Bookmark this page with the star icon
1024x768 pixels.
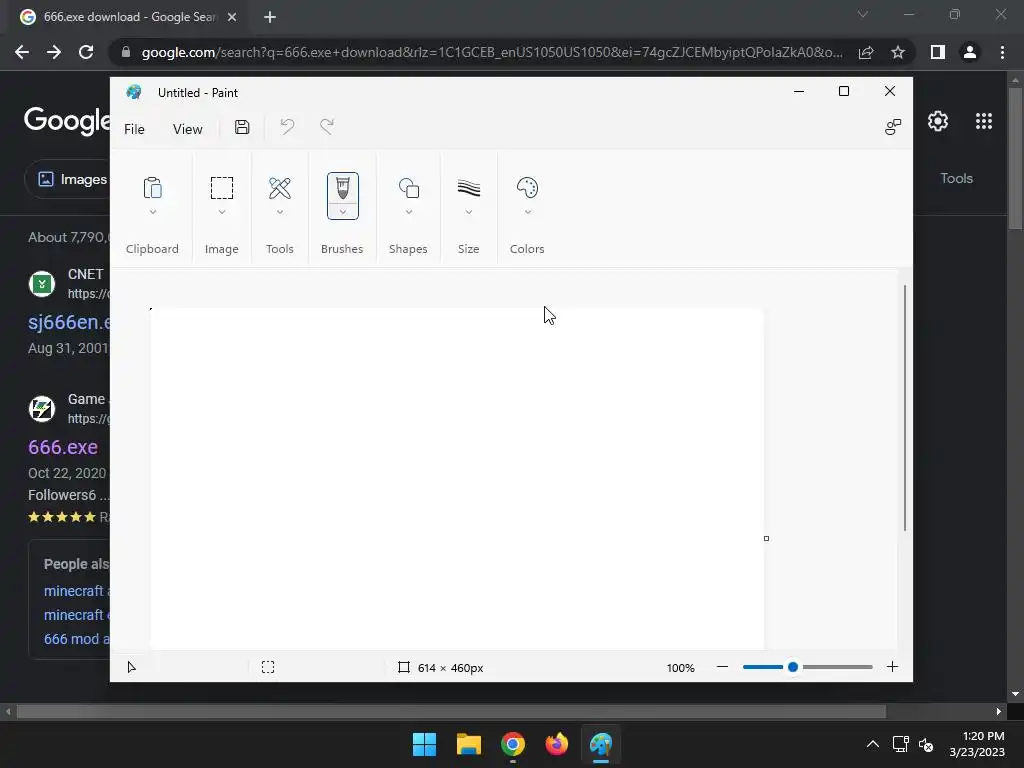898,52
